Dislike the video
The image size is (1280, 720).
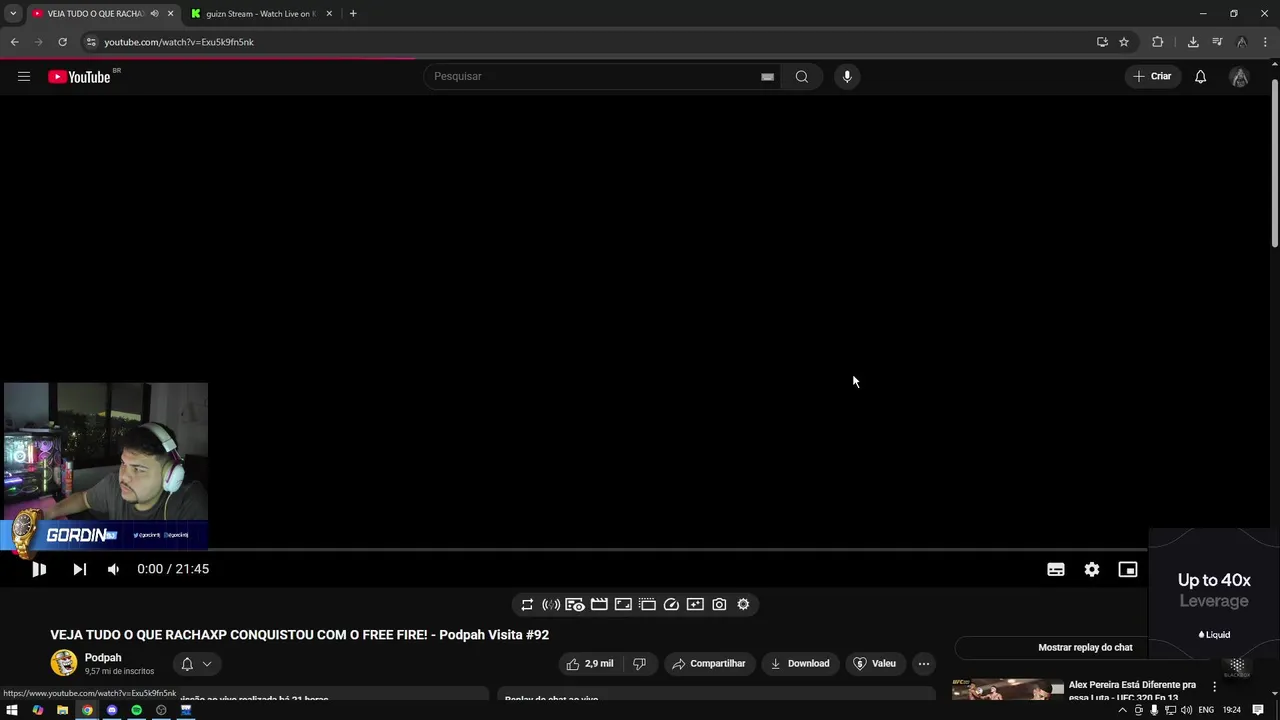[639, 663]
